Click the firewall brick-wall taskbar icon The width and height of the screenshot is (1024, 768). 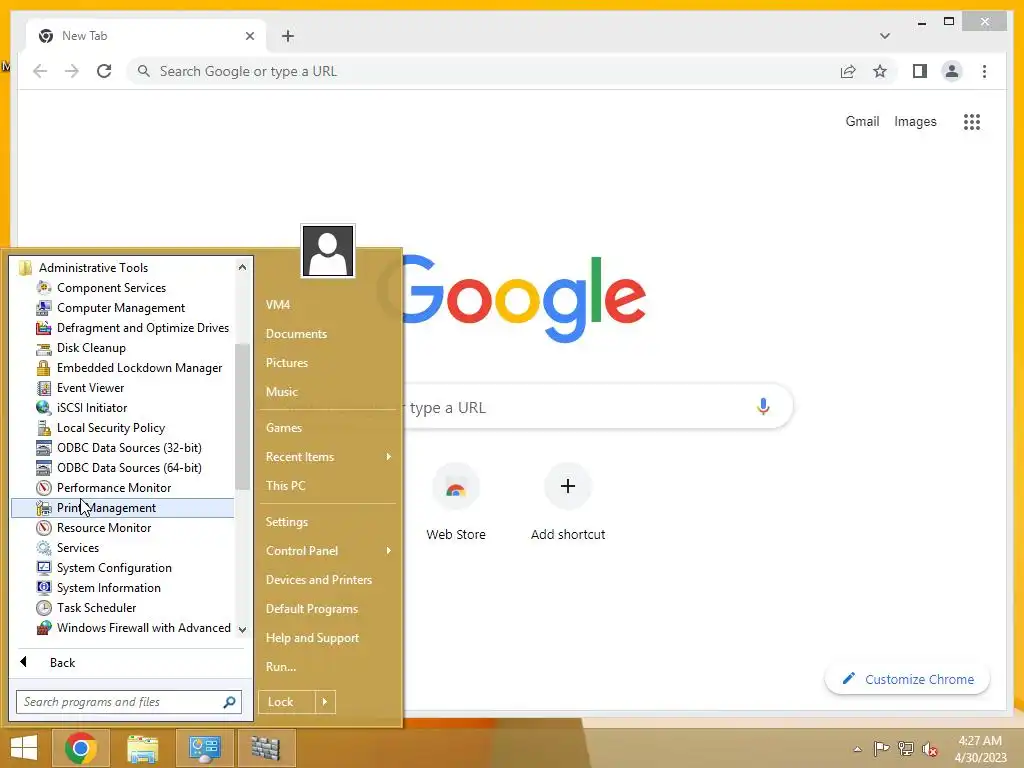tap(266, 748)
